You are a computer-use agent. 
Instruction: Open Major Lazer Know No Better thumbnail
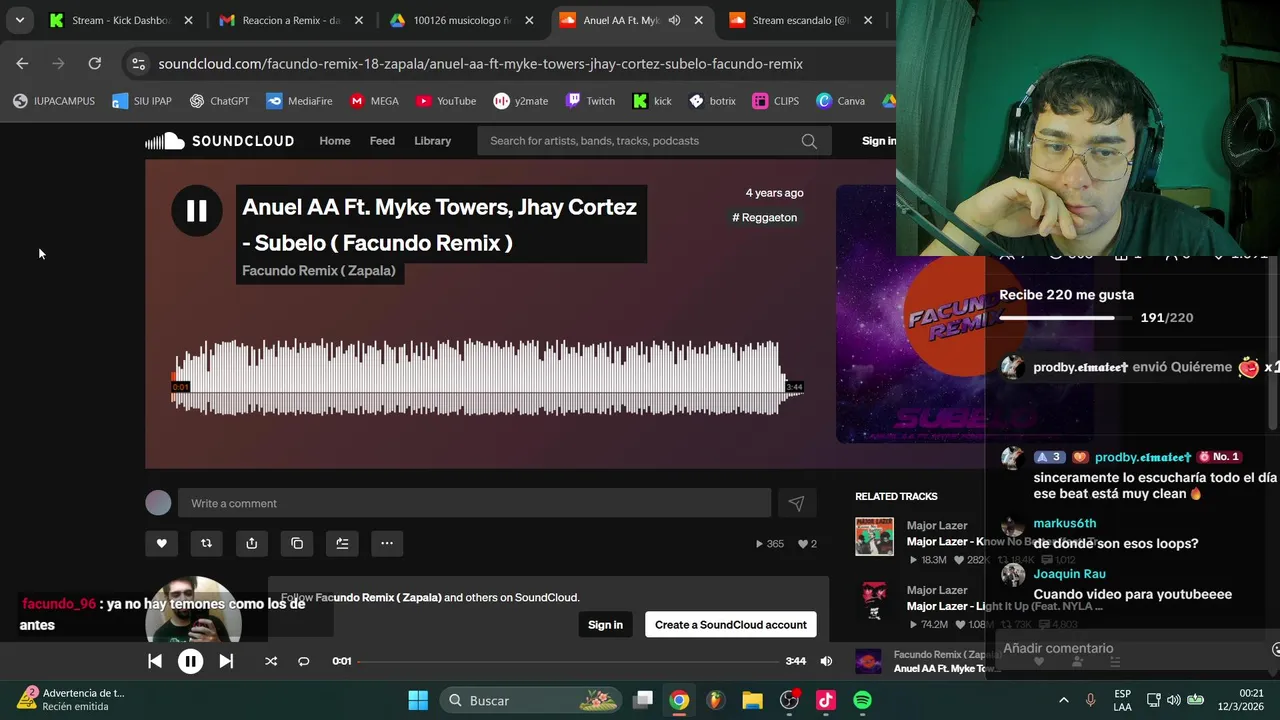click(874, 536)
